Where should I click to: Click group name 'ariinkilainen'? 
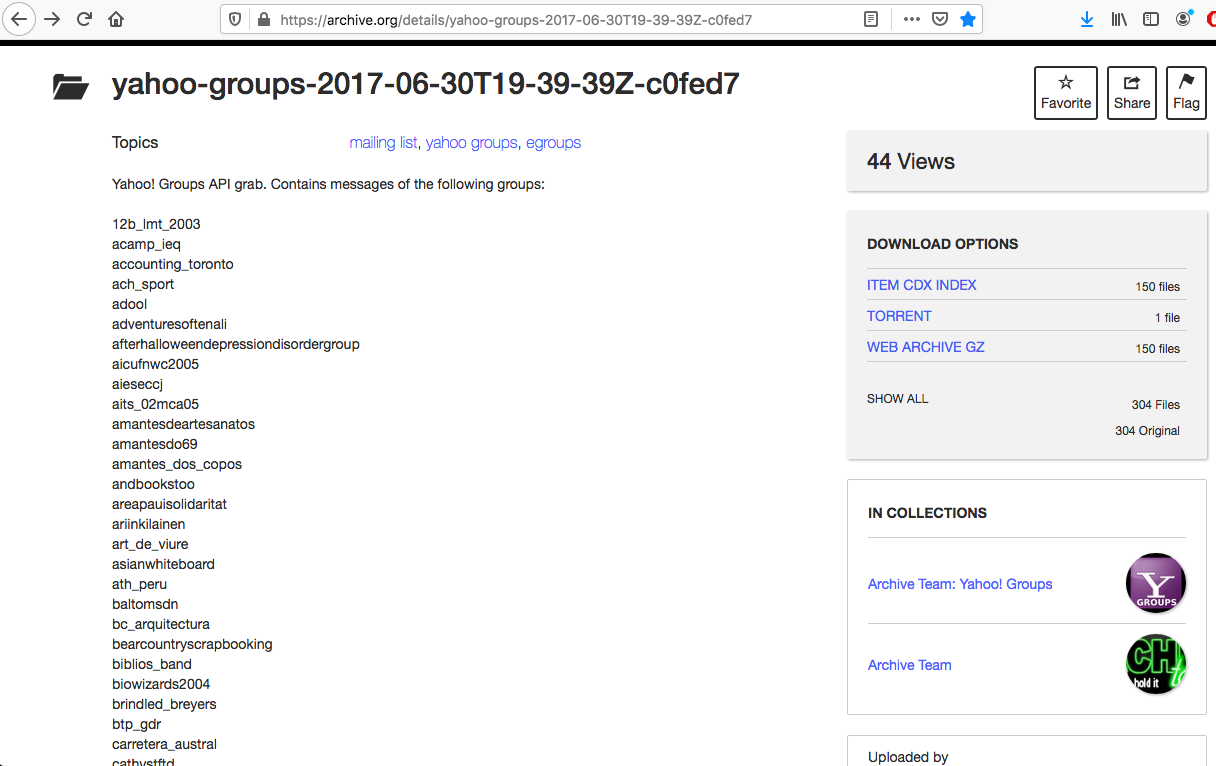click(148, 524)
